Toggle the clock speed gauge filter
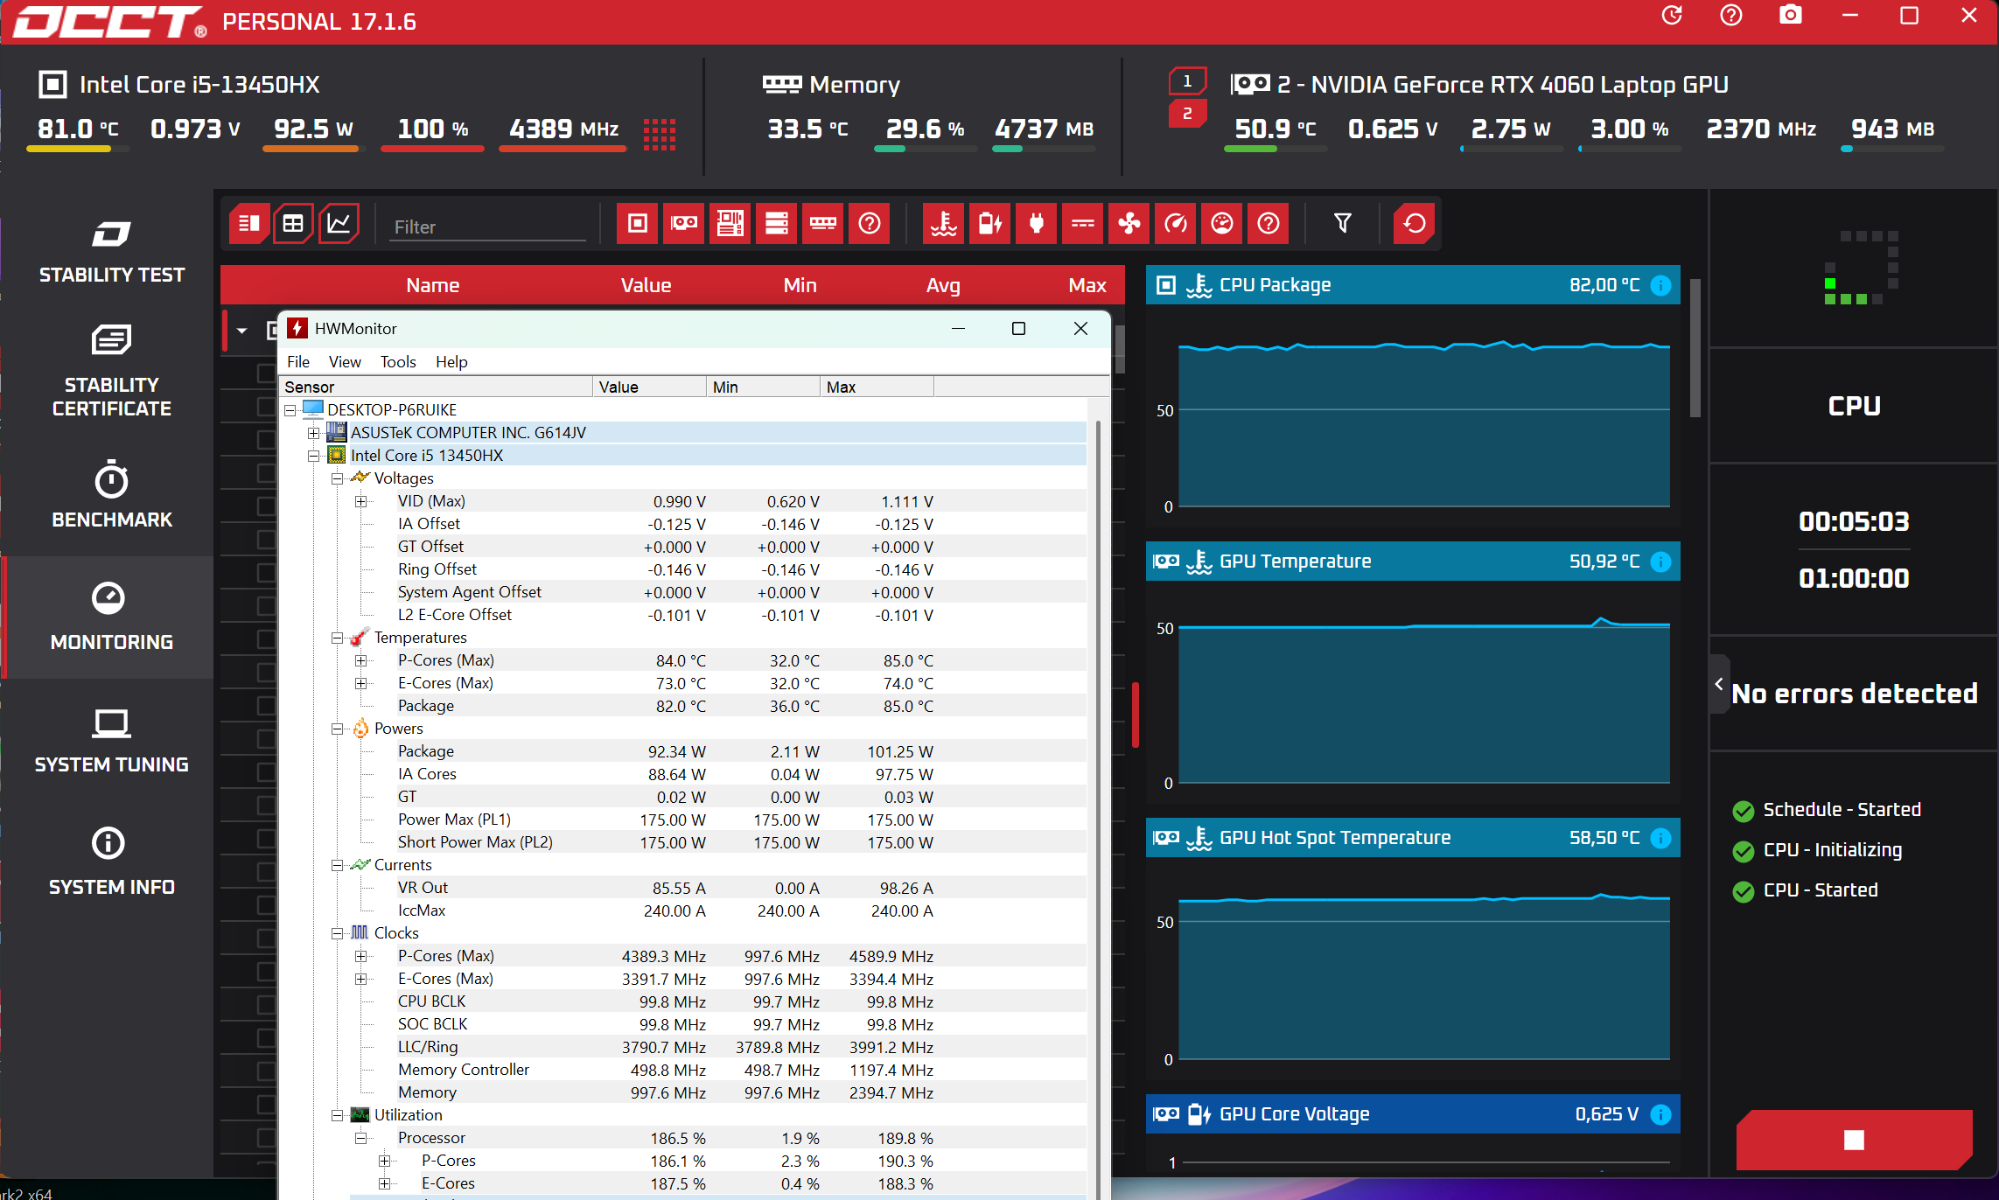 tap(1176, 223)
